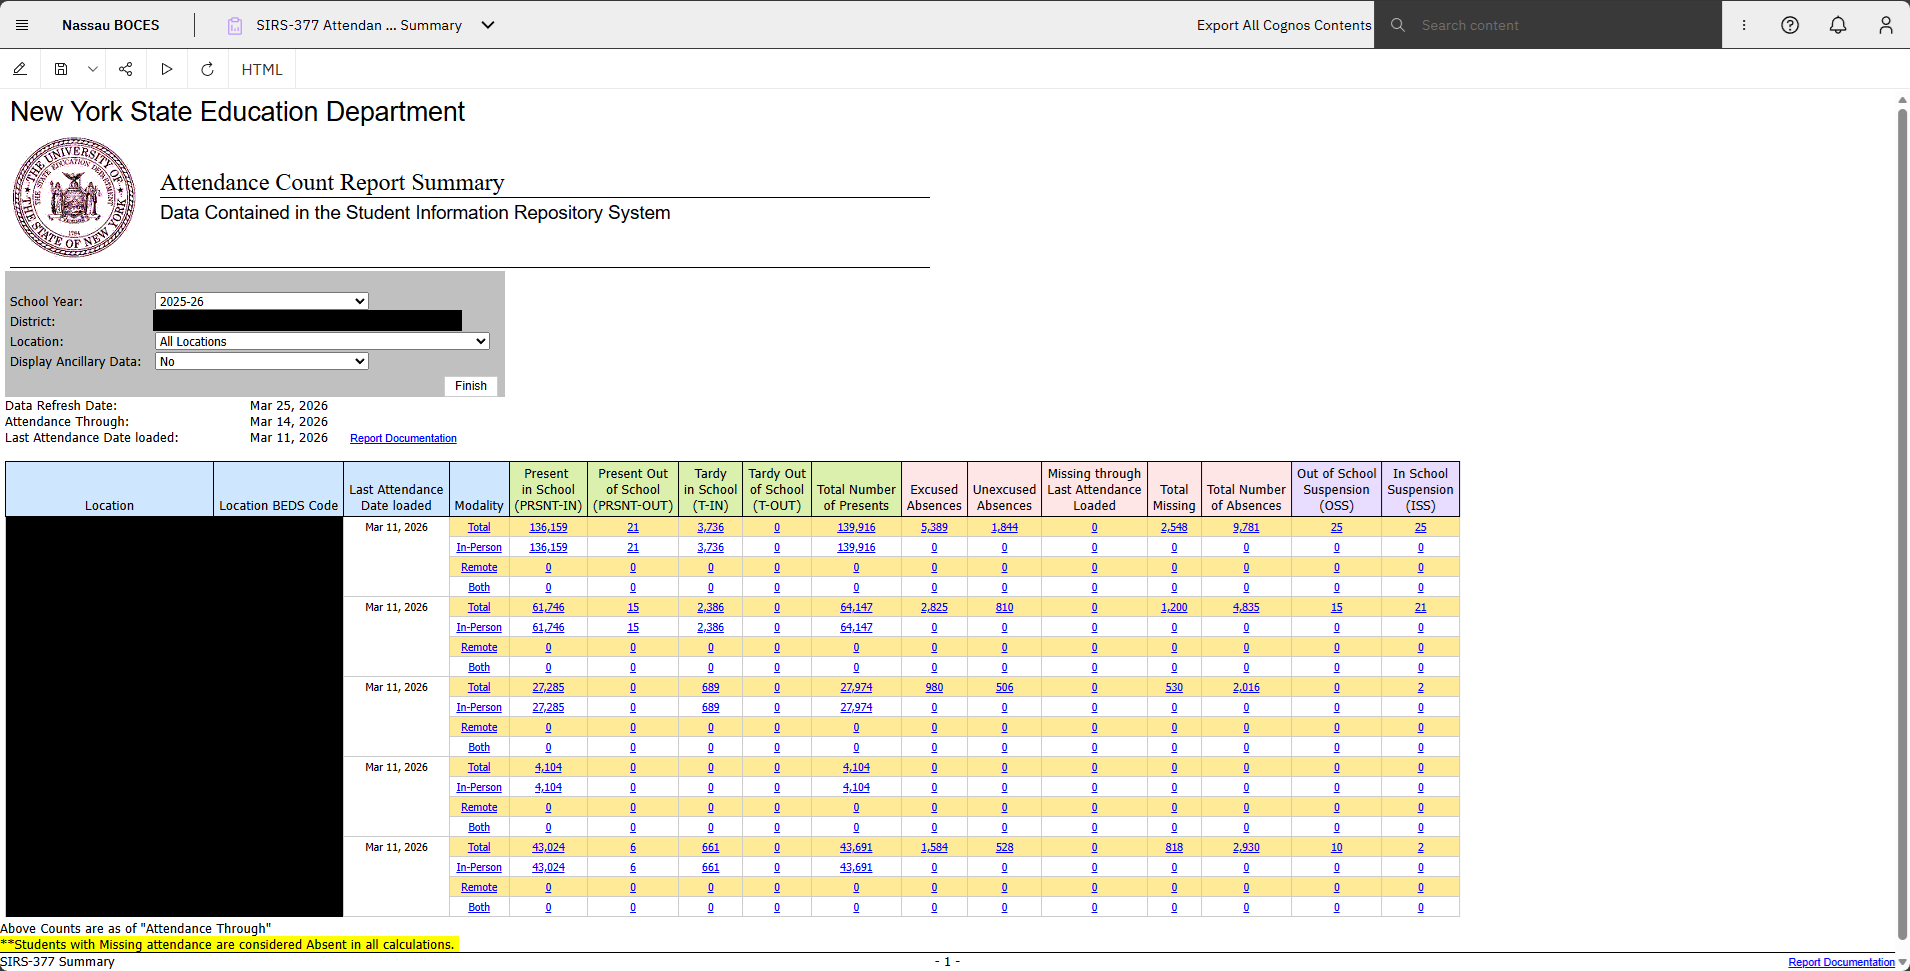Click the Location column header
The height and width of the screenshot is (971, 1910).
coord(109,489)
